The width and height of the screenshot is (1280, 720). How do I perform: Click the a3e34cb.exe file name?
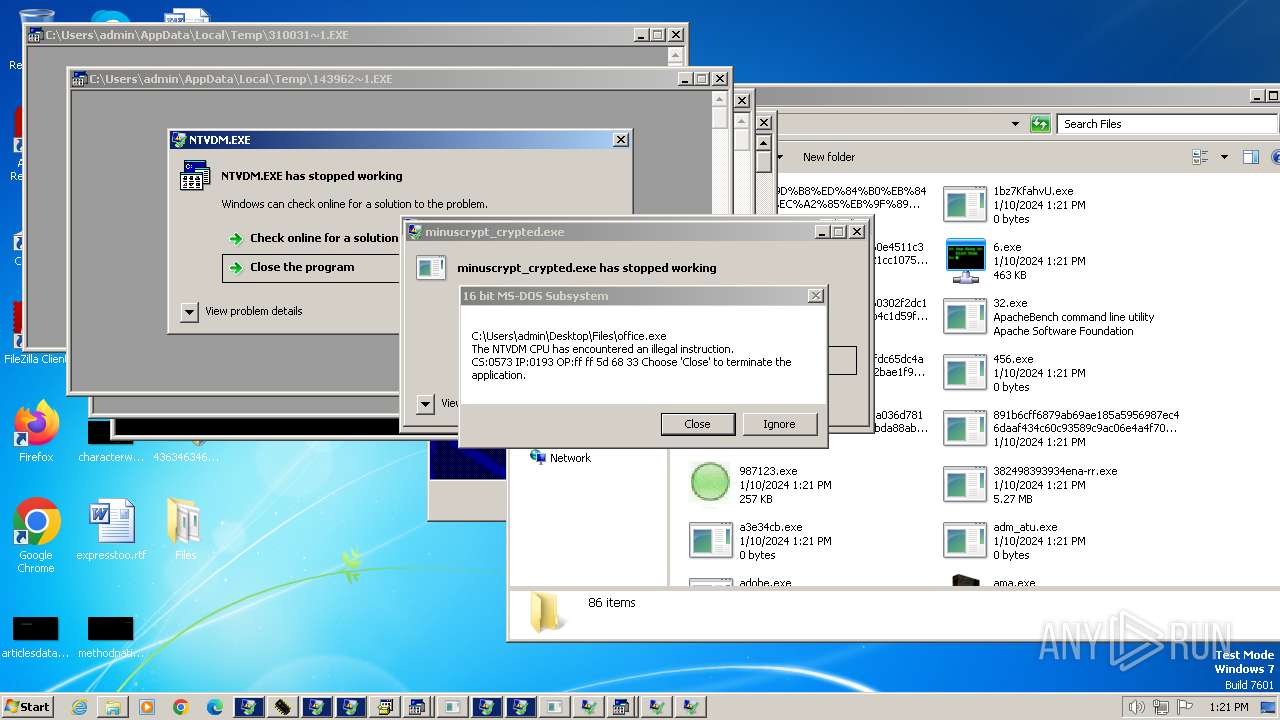(x=771, y=527)
